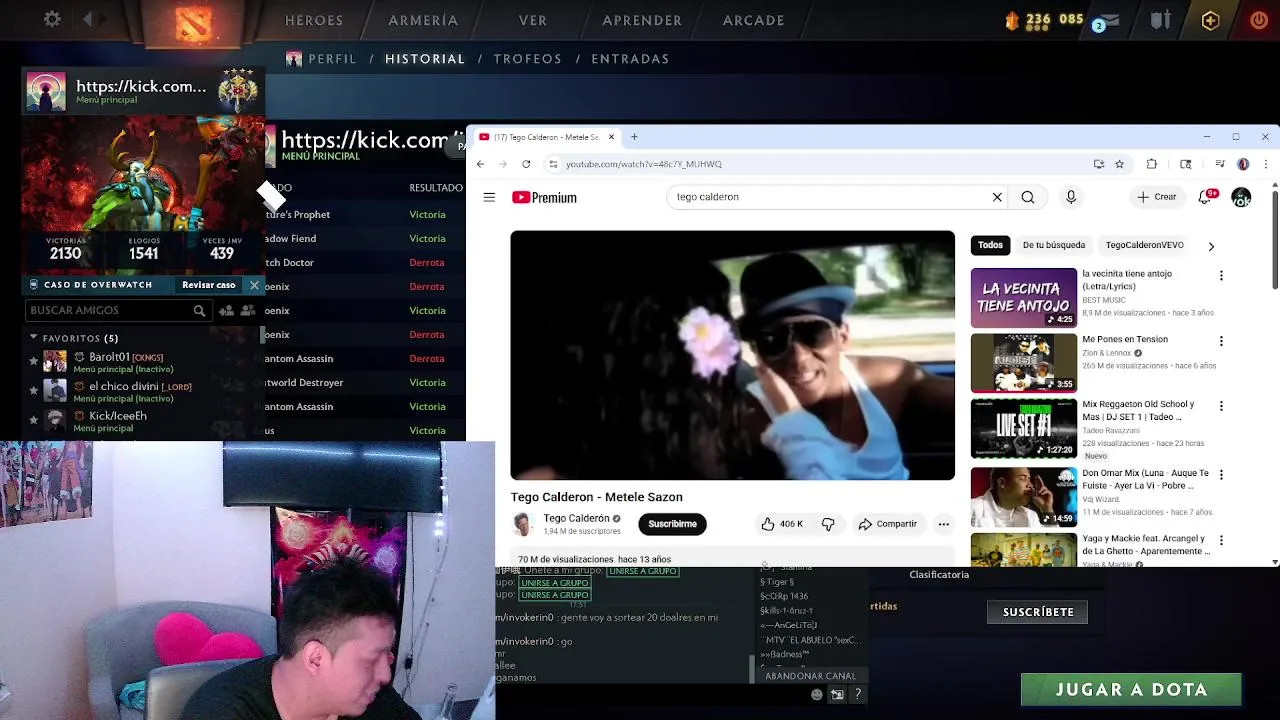Switch to the ENTRADAS tab
The height and width of the screenshot is (720, 1280).
(630, 59)
